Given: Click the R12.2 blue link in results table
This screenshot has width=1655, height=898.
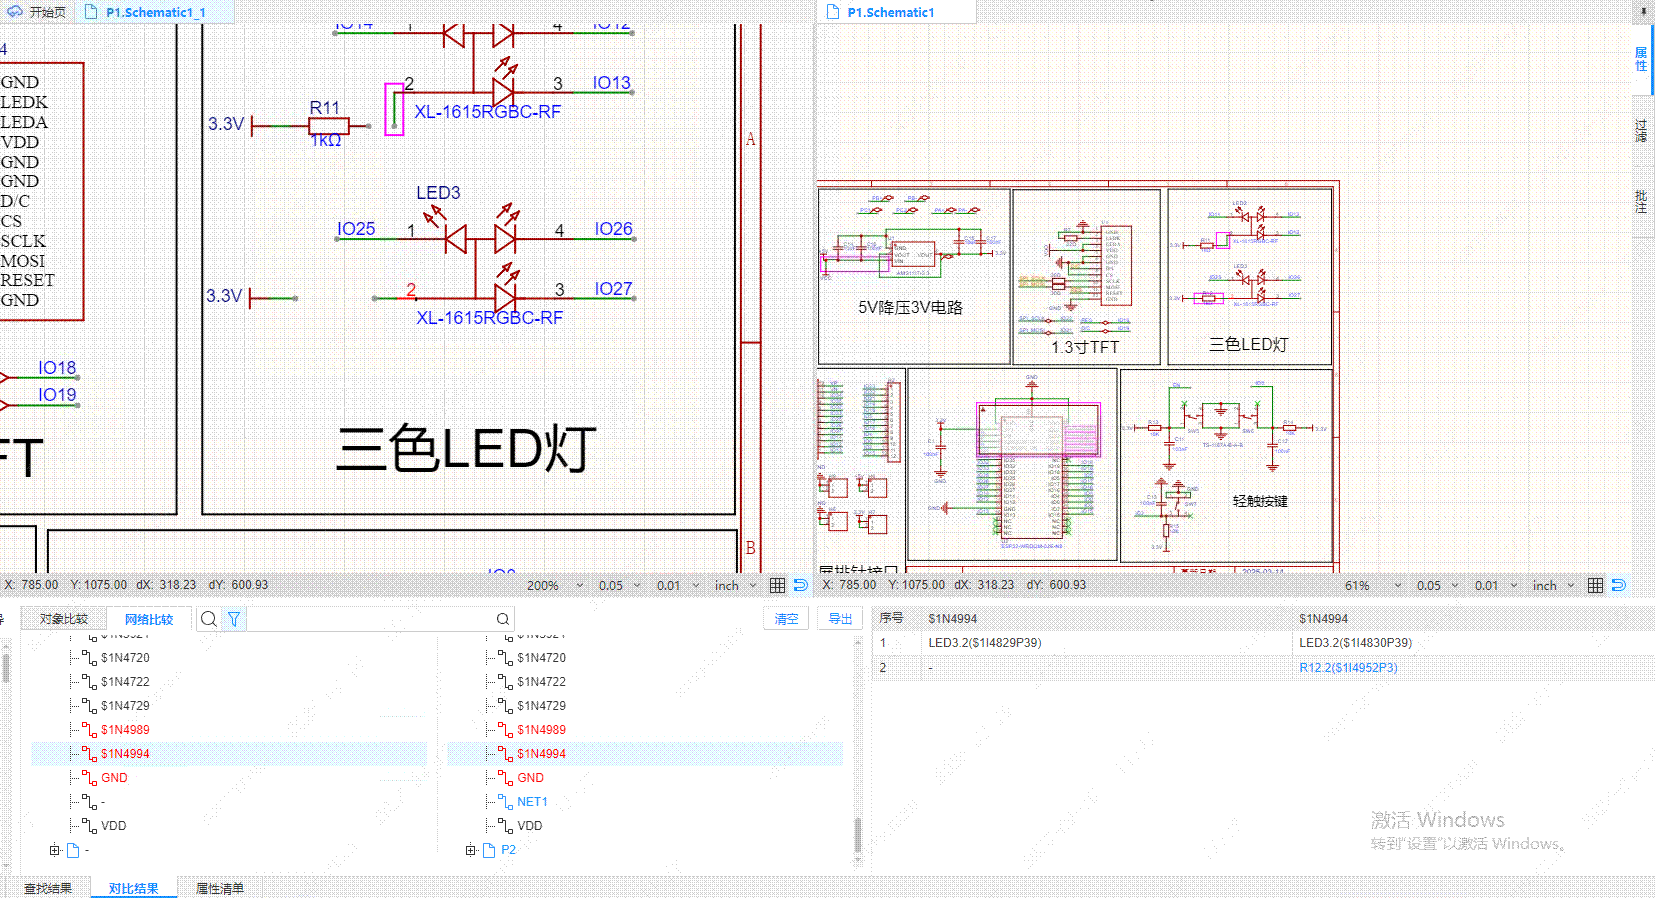Looking at the screenshot, I should pos(1348,668).
